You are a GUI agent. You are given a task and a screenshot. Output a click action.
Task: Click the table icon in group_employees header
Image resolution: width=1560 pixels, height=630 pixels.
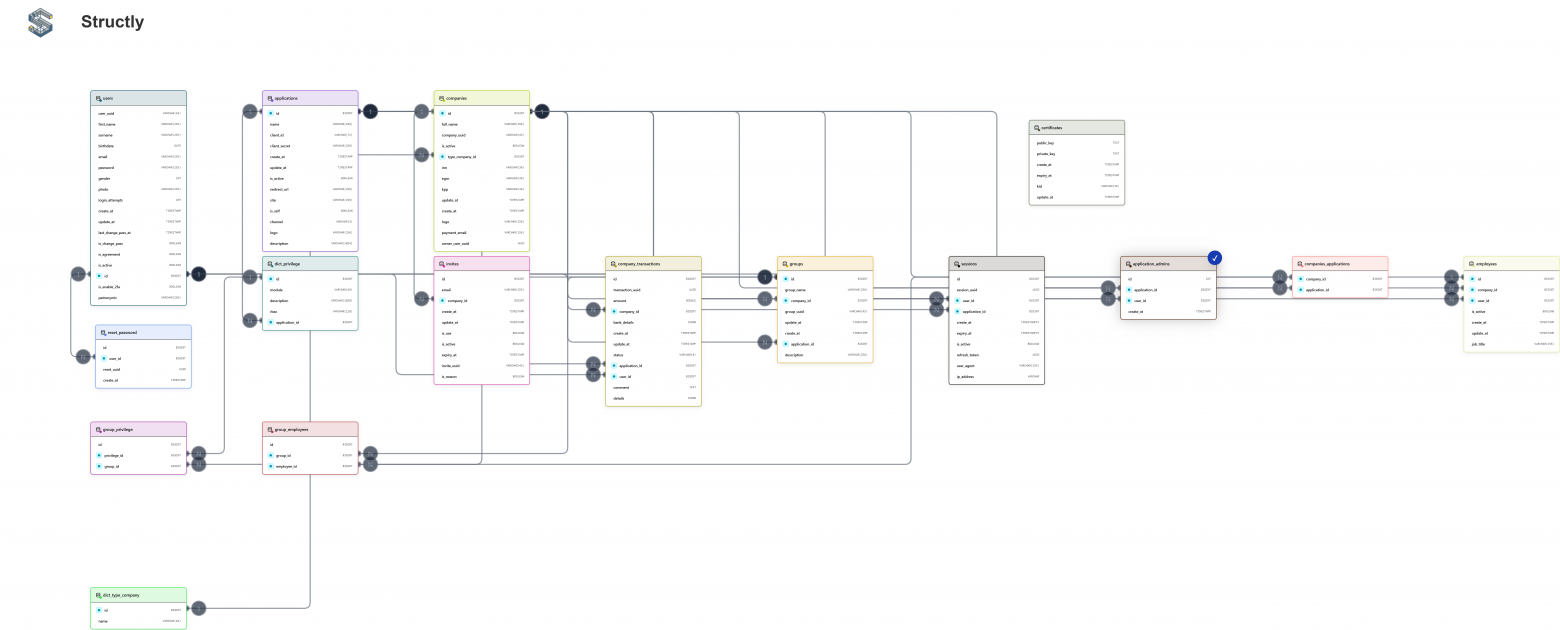(x=270, y=429)
